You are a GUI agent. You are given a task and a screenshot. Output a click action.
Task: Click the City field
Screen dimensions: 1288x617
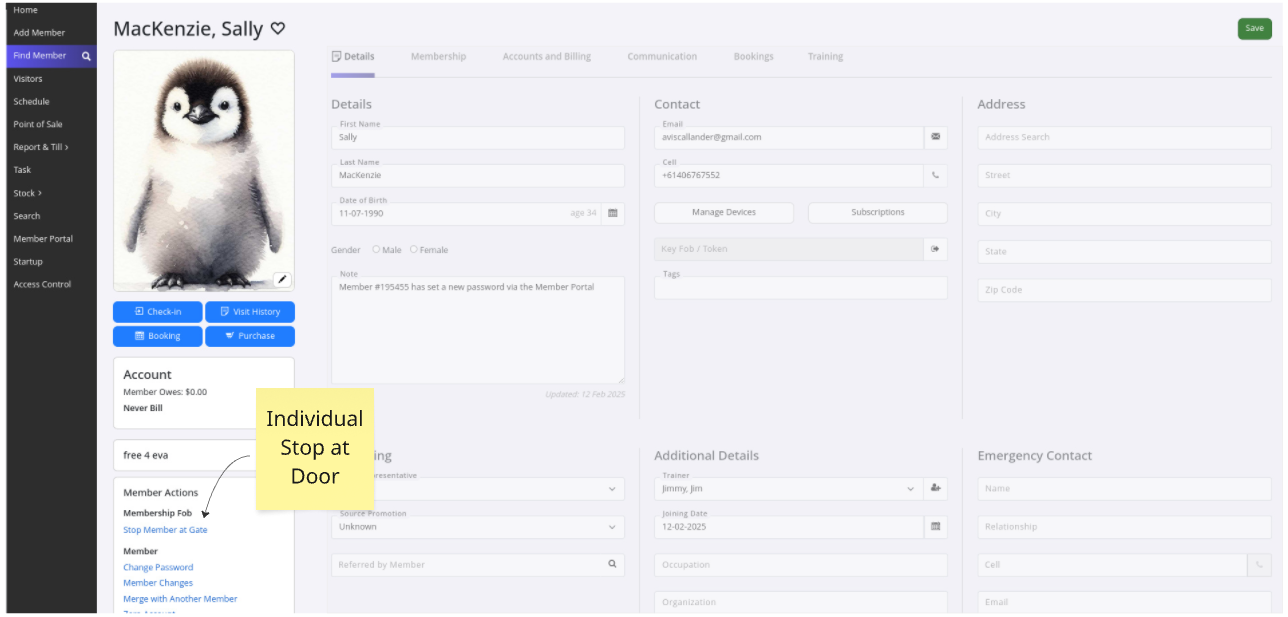tap(1125, 213)
